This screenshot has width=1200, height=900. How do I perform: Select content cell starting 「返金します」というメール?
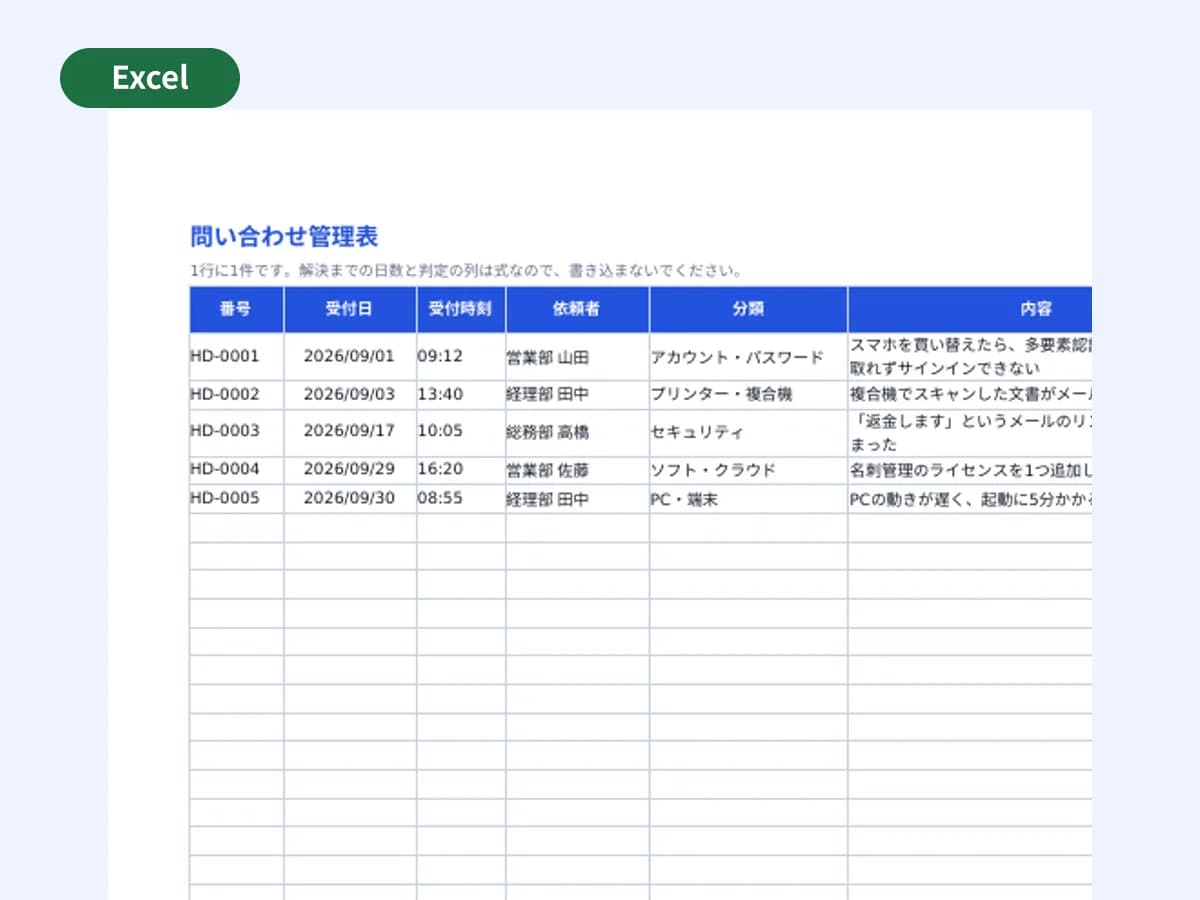[x=970, y=432]
